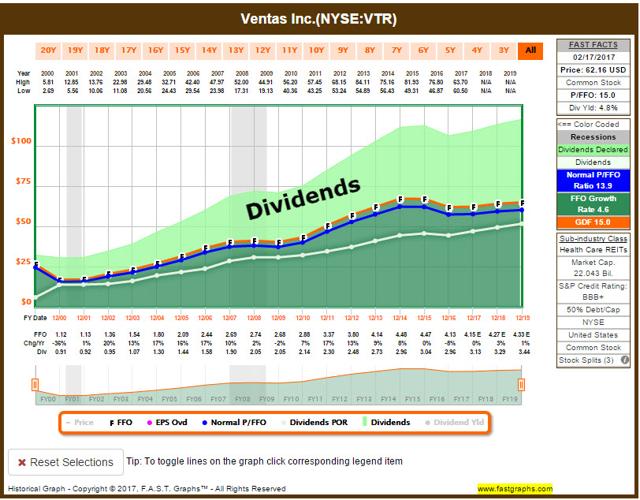Show the 4Y time range
This screenshot has width=640, height=500.
click(x=477, y=51)
